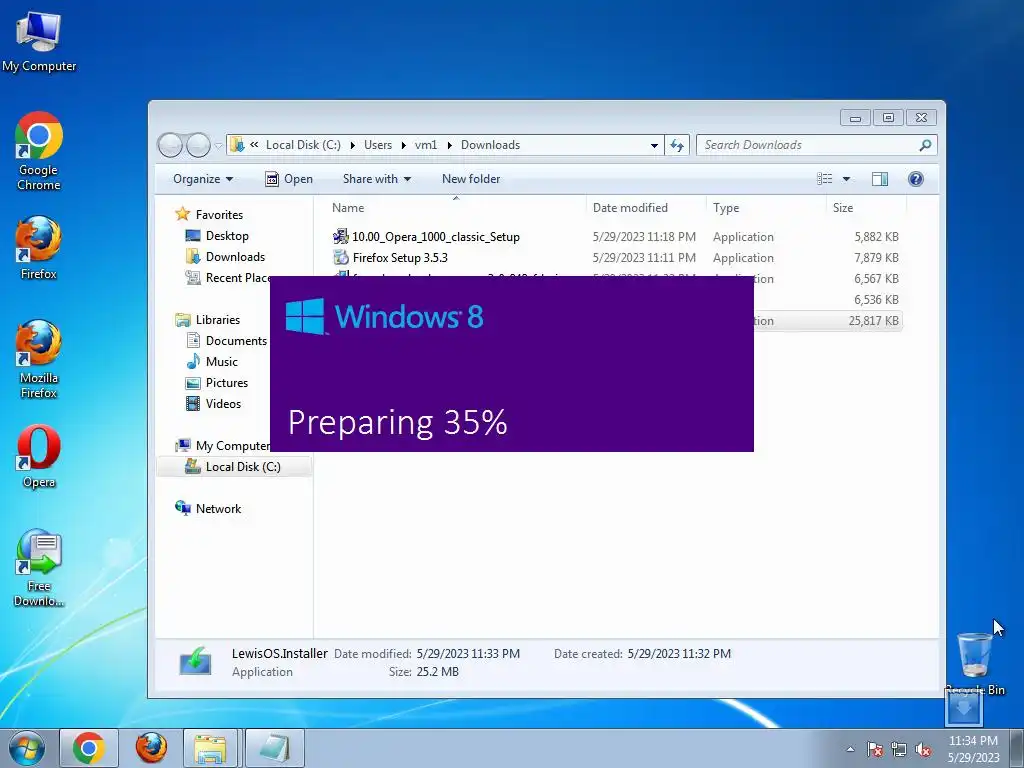This screenshot has width=1024, height=768.
Task: Open the Opera desktop shortcut
Action: (x=39, y=456)
